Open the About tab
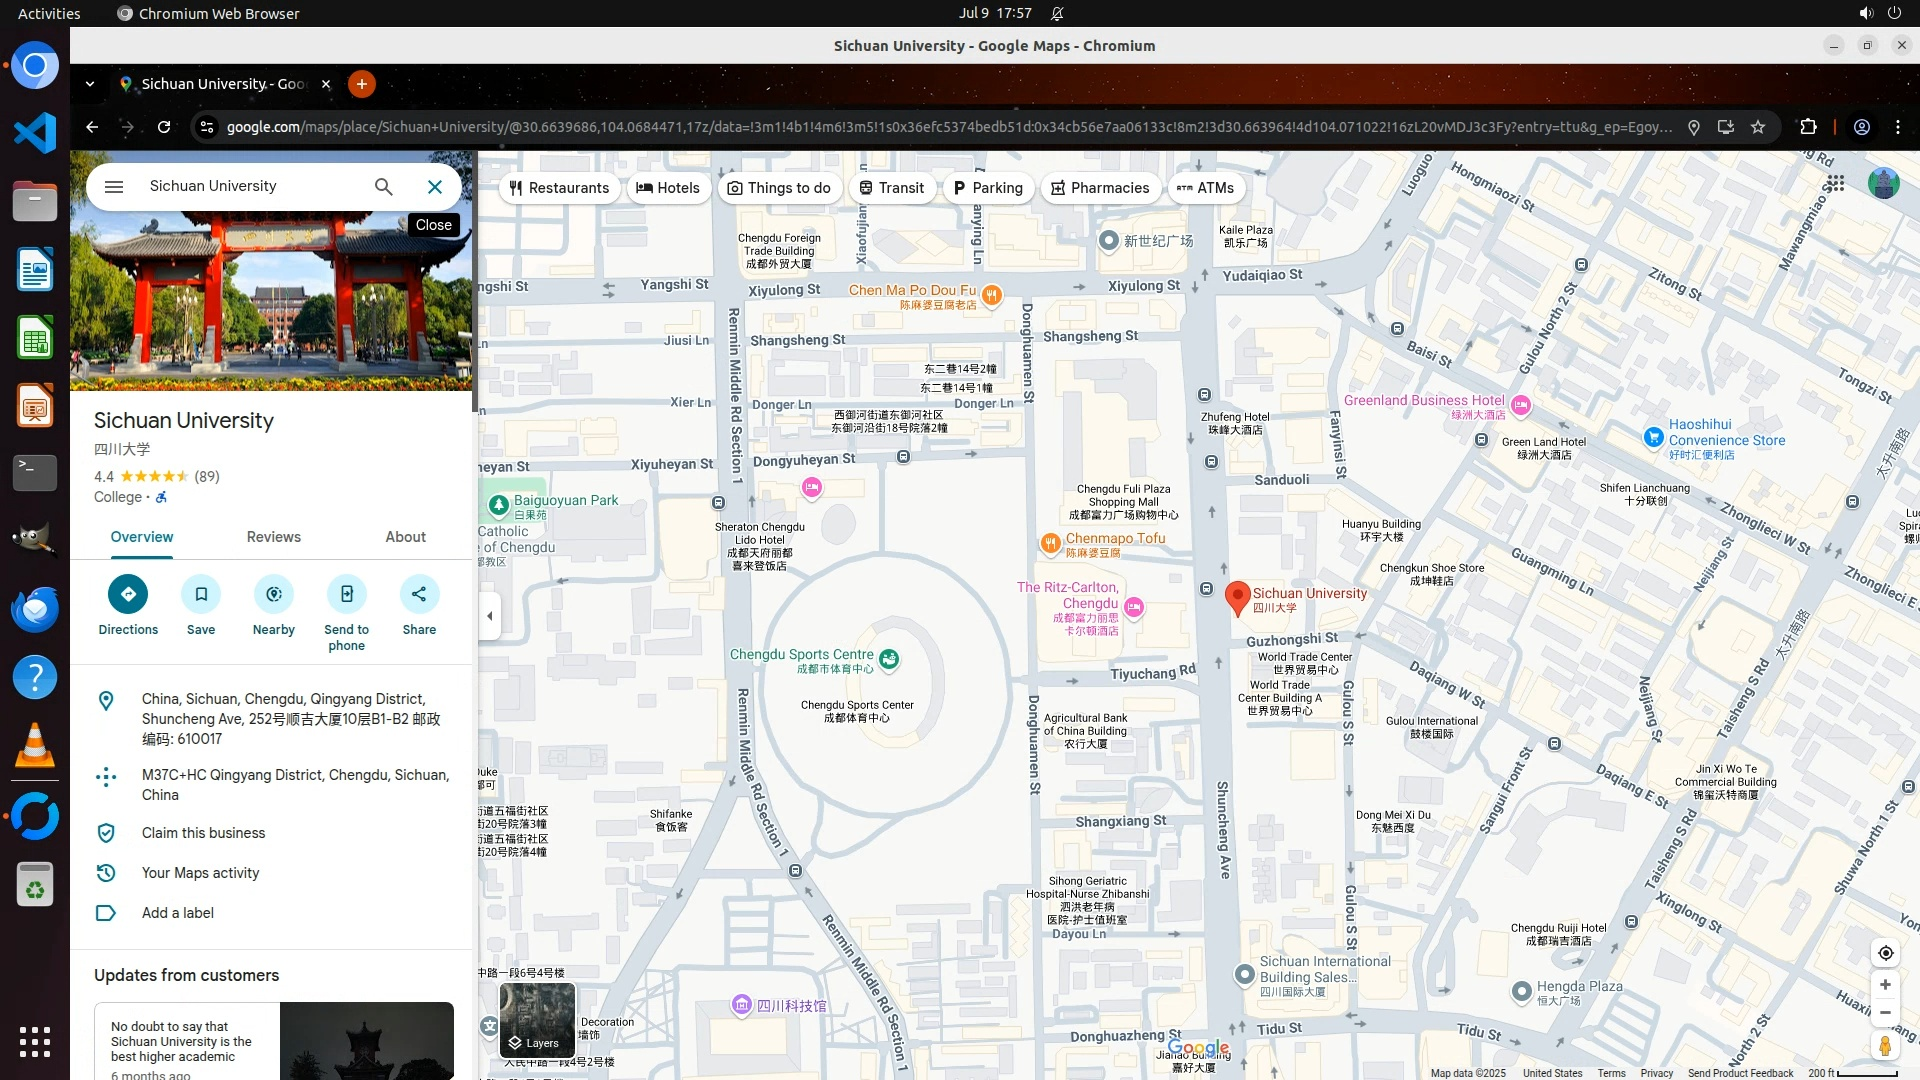1920x1080 pixels. 405,537
